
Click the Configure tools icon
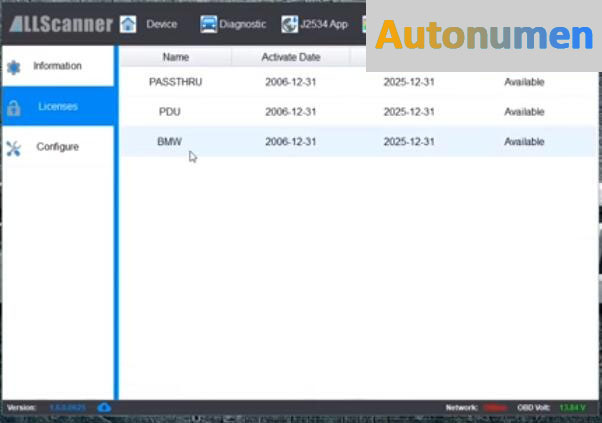tap(13, 149)
